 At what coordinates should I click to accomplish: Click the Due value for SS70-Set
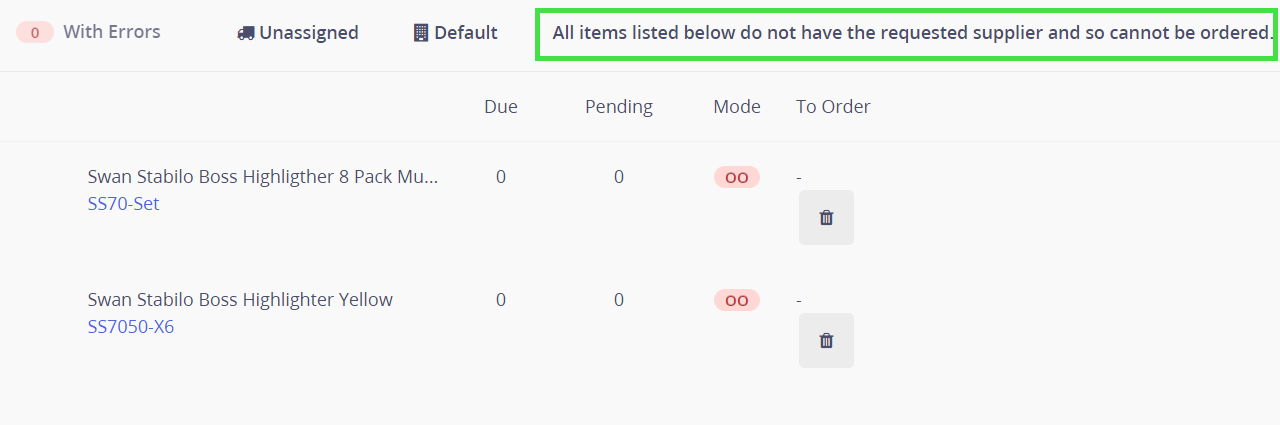pyautogui.click(x=501, y=177)
